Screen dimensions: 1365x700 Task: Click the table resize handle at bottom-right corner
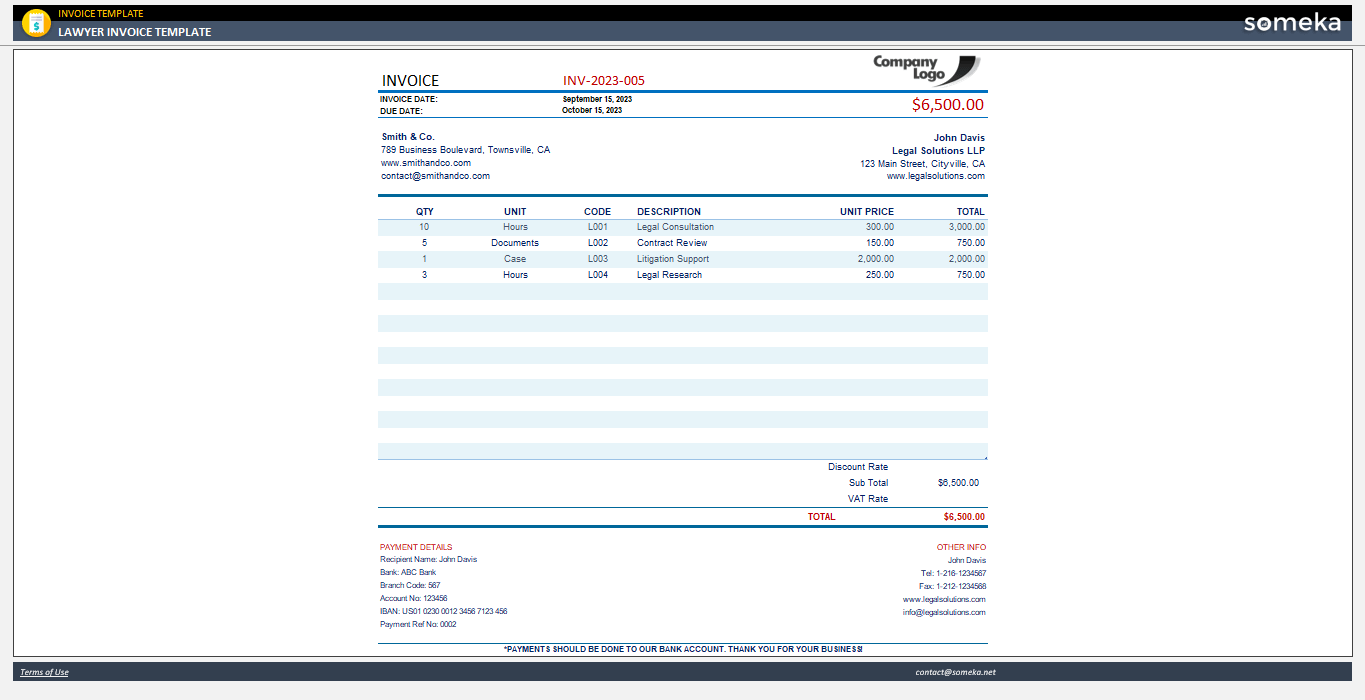pyautogui.click(x=985, y=457)
